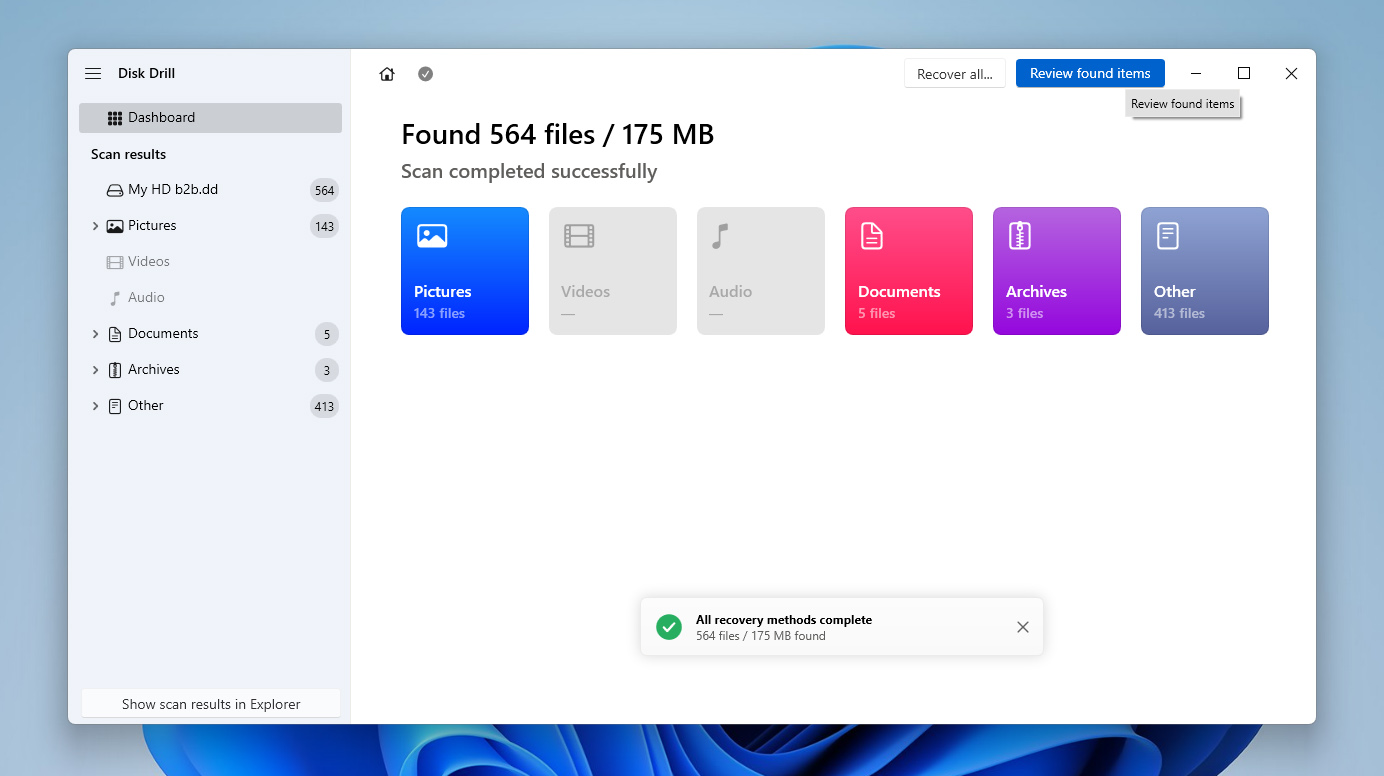Screen dimensions: 1384x776
Task: Expand the Pictures tree node
Action: pyautogui.click(x=95, y=226)
